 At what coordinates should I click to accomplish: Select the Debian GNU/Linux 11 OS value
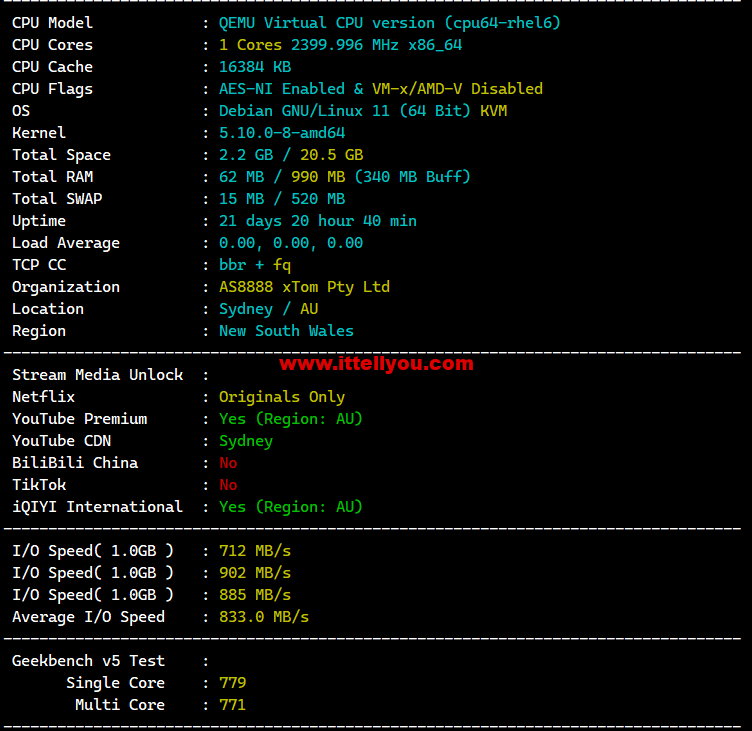[305, 111]
